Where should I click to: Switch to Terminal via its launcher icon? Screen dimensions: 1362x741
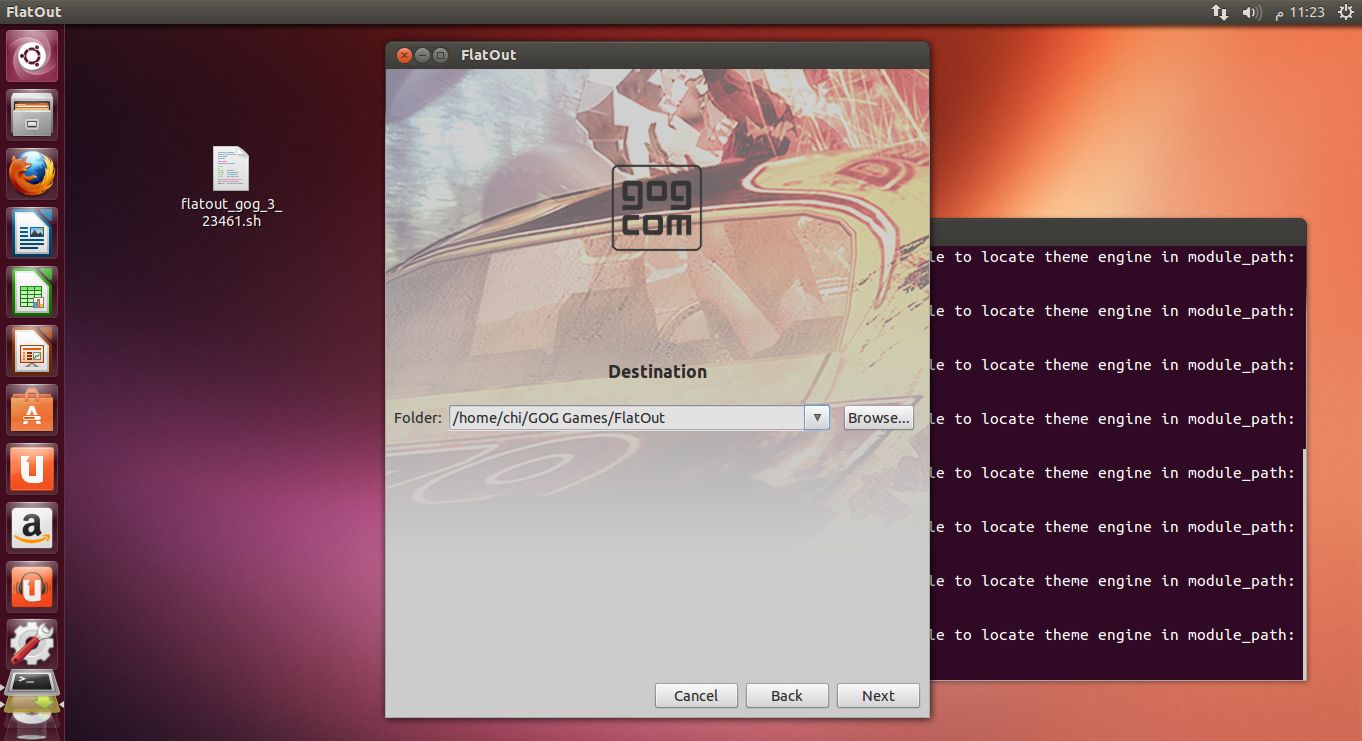[33, 683]
